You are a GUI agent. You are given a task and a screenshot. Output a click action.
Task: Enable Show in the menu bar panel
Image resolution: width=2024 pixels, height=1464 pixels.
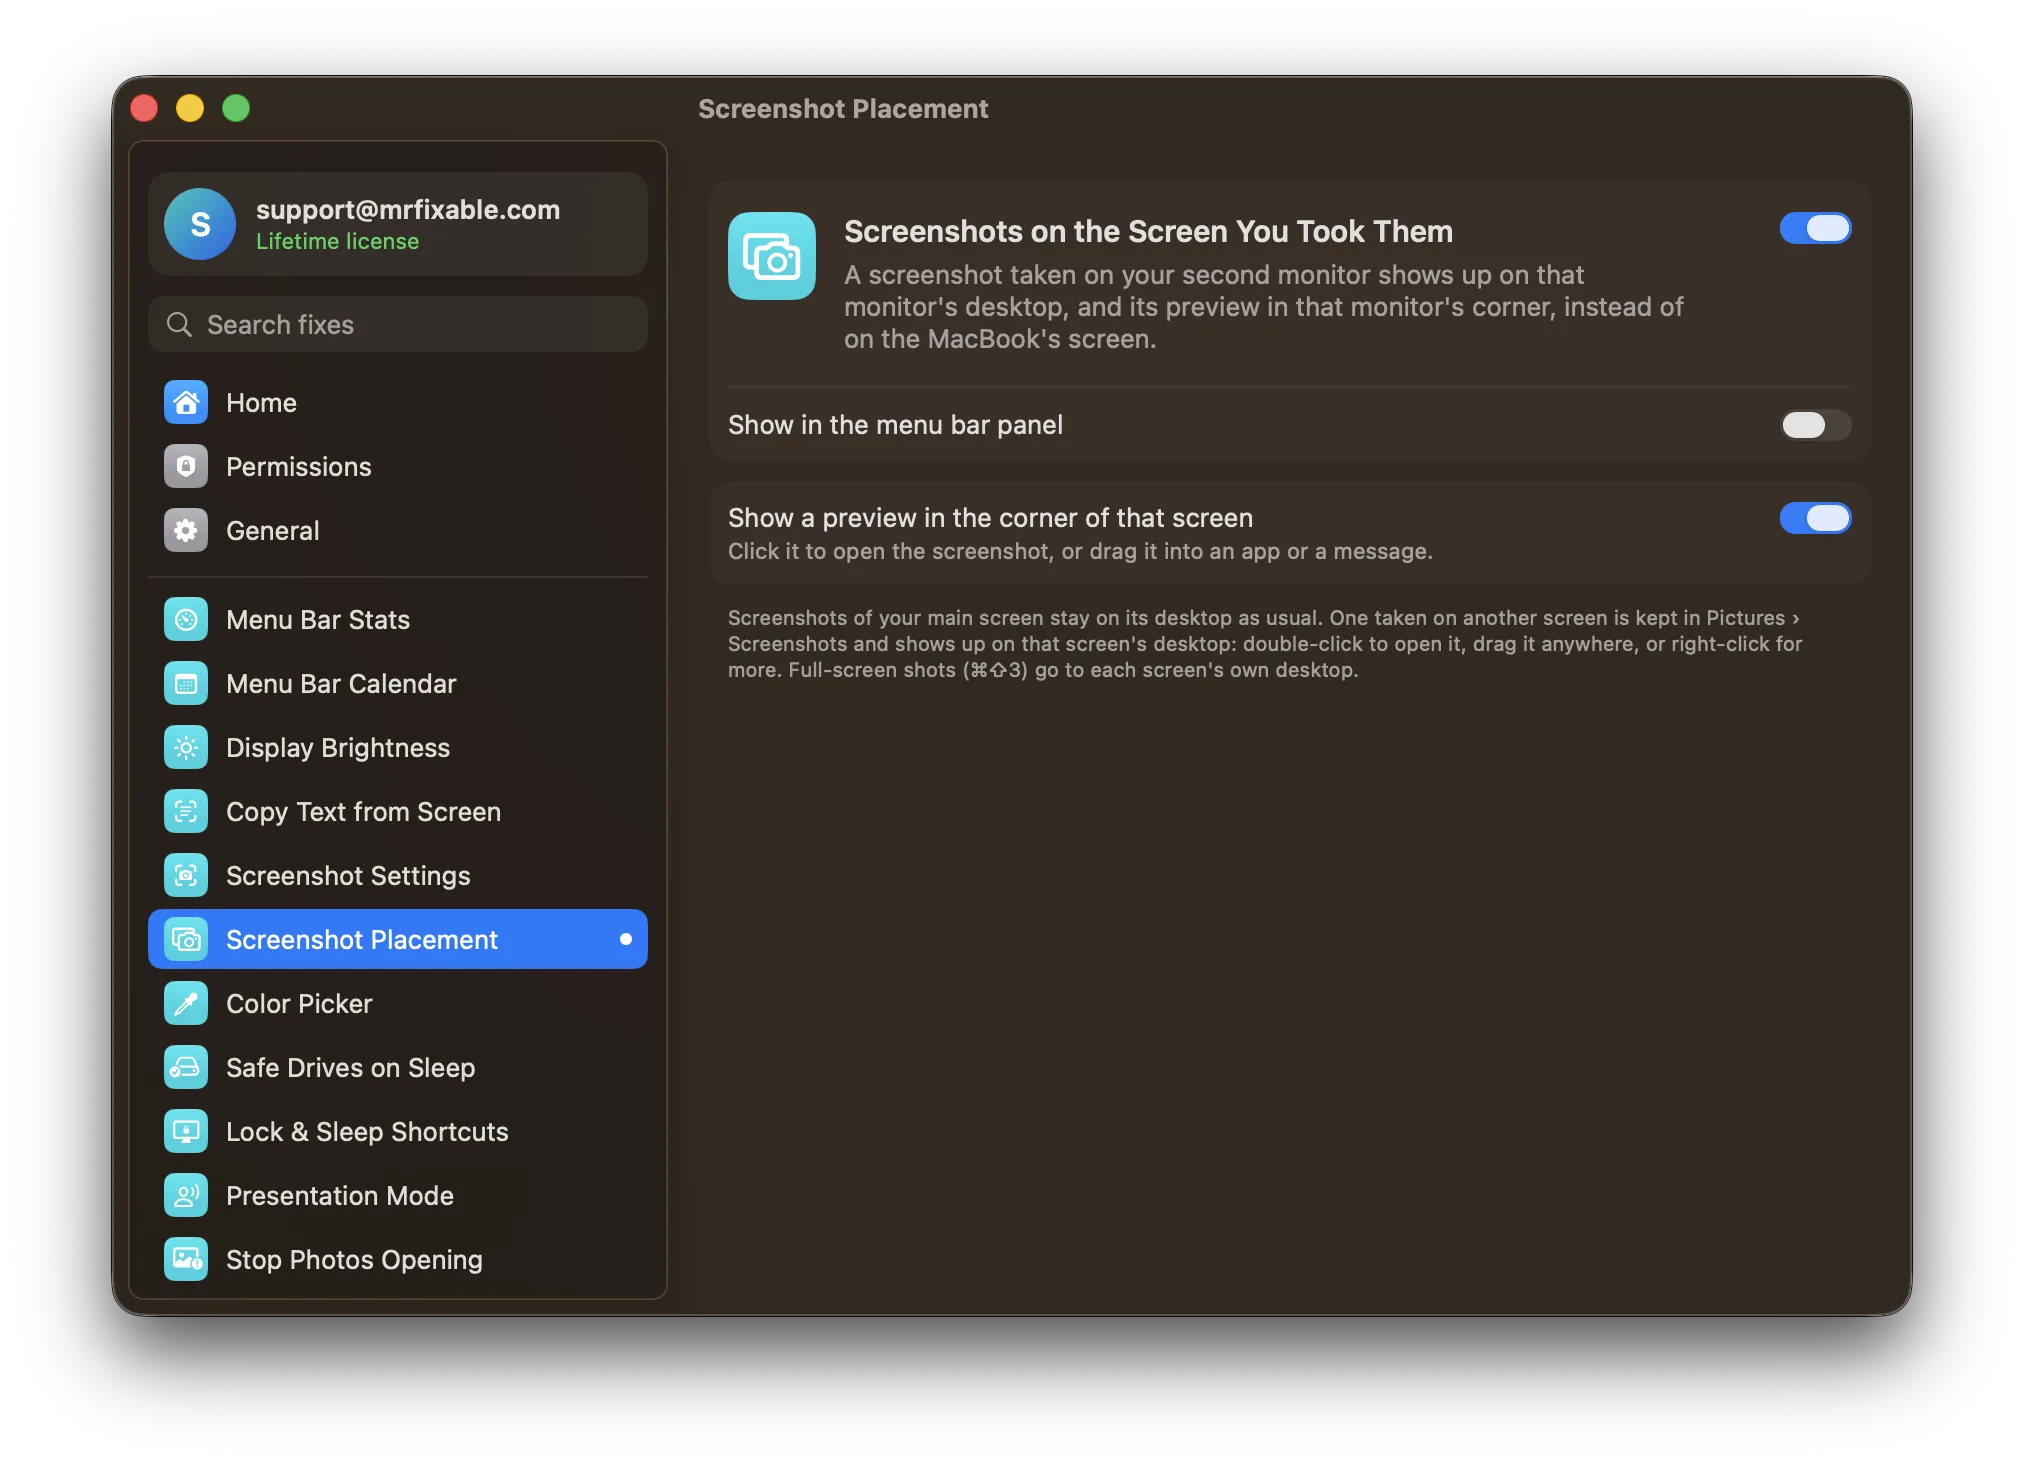pos(1815,425)
